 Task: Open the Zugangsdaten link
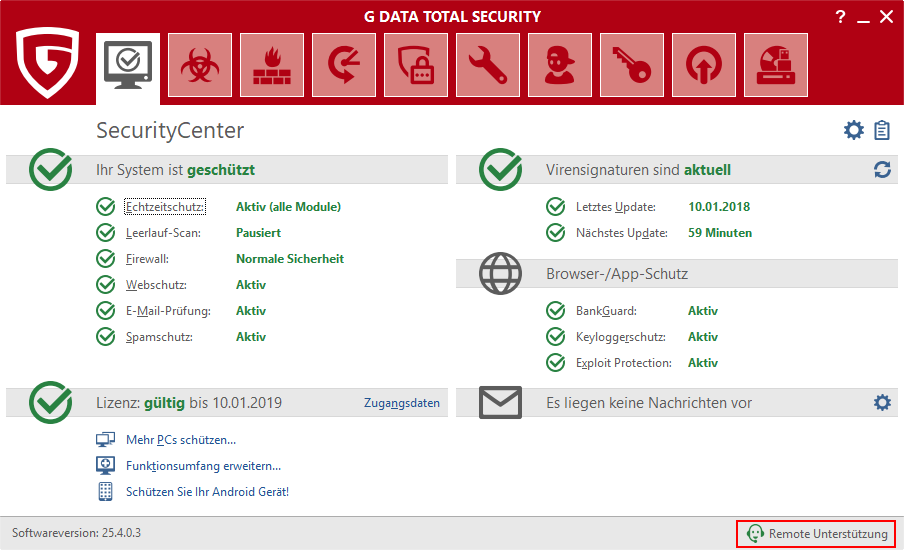402,403
